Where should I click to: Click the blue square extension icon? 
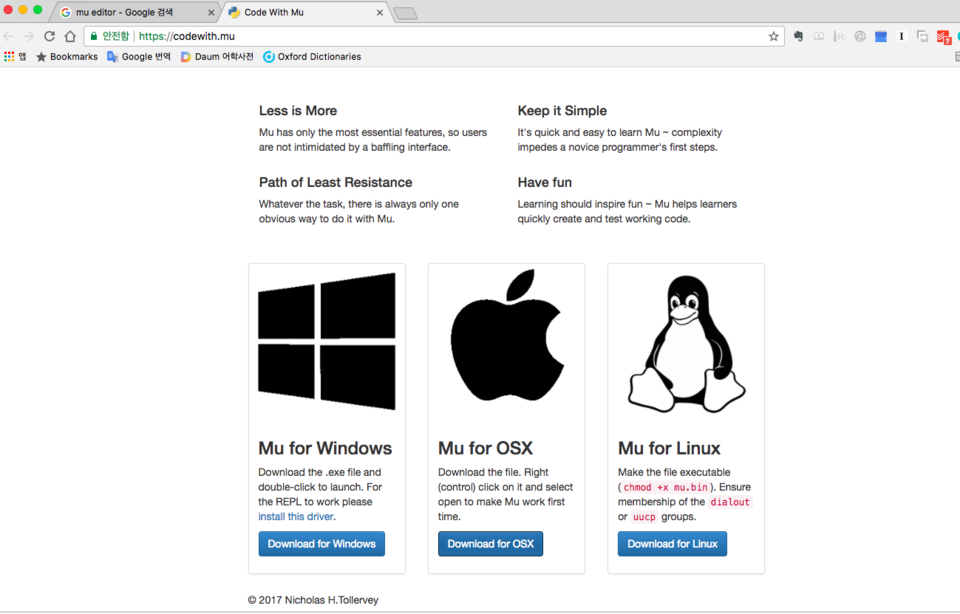pos(881,37)
